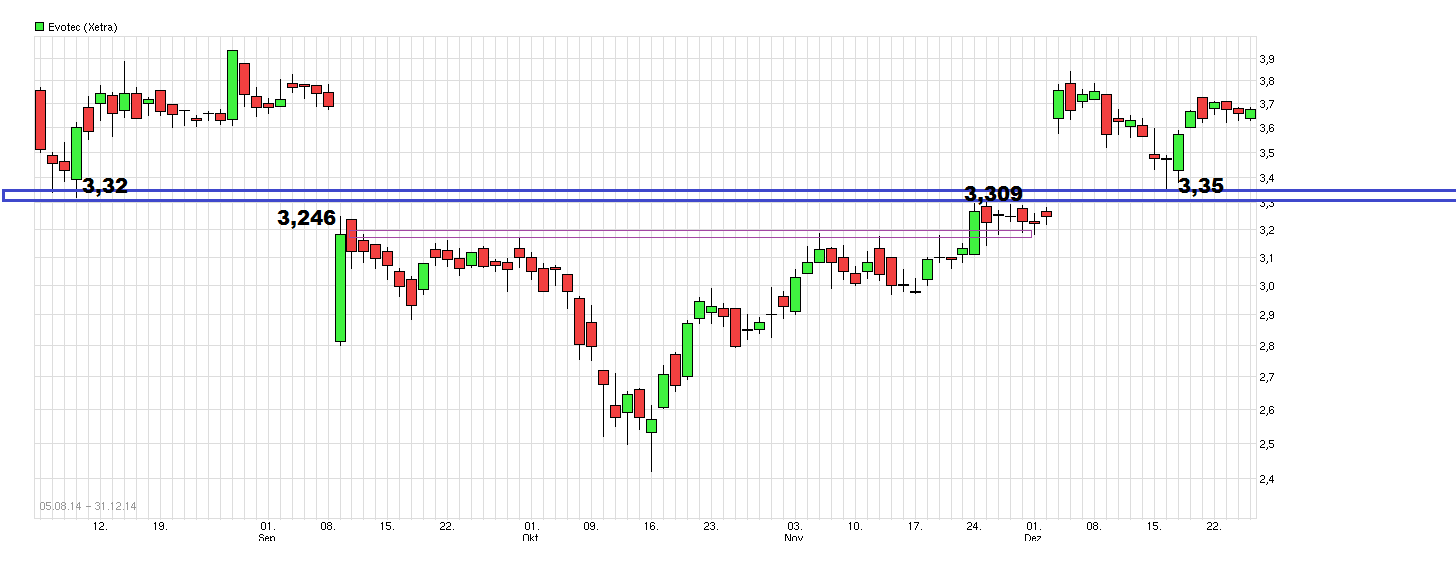Image resolution: width=1456 pixels, height=567 pixels.
Task: Select the 01. Okt date marker
Action: (x=532, y=531)
